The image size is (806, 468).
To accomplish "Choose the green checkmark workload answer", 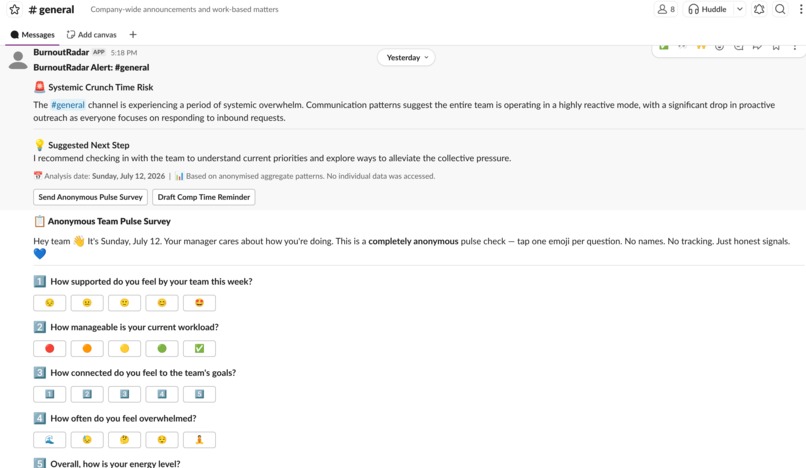I will pyautogui.click(x=199, y=349).
